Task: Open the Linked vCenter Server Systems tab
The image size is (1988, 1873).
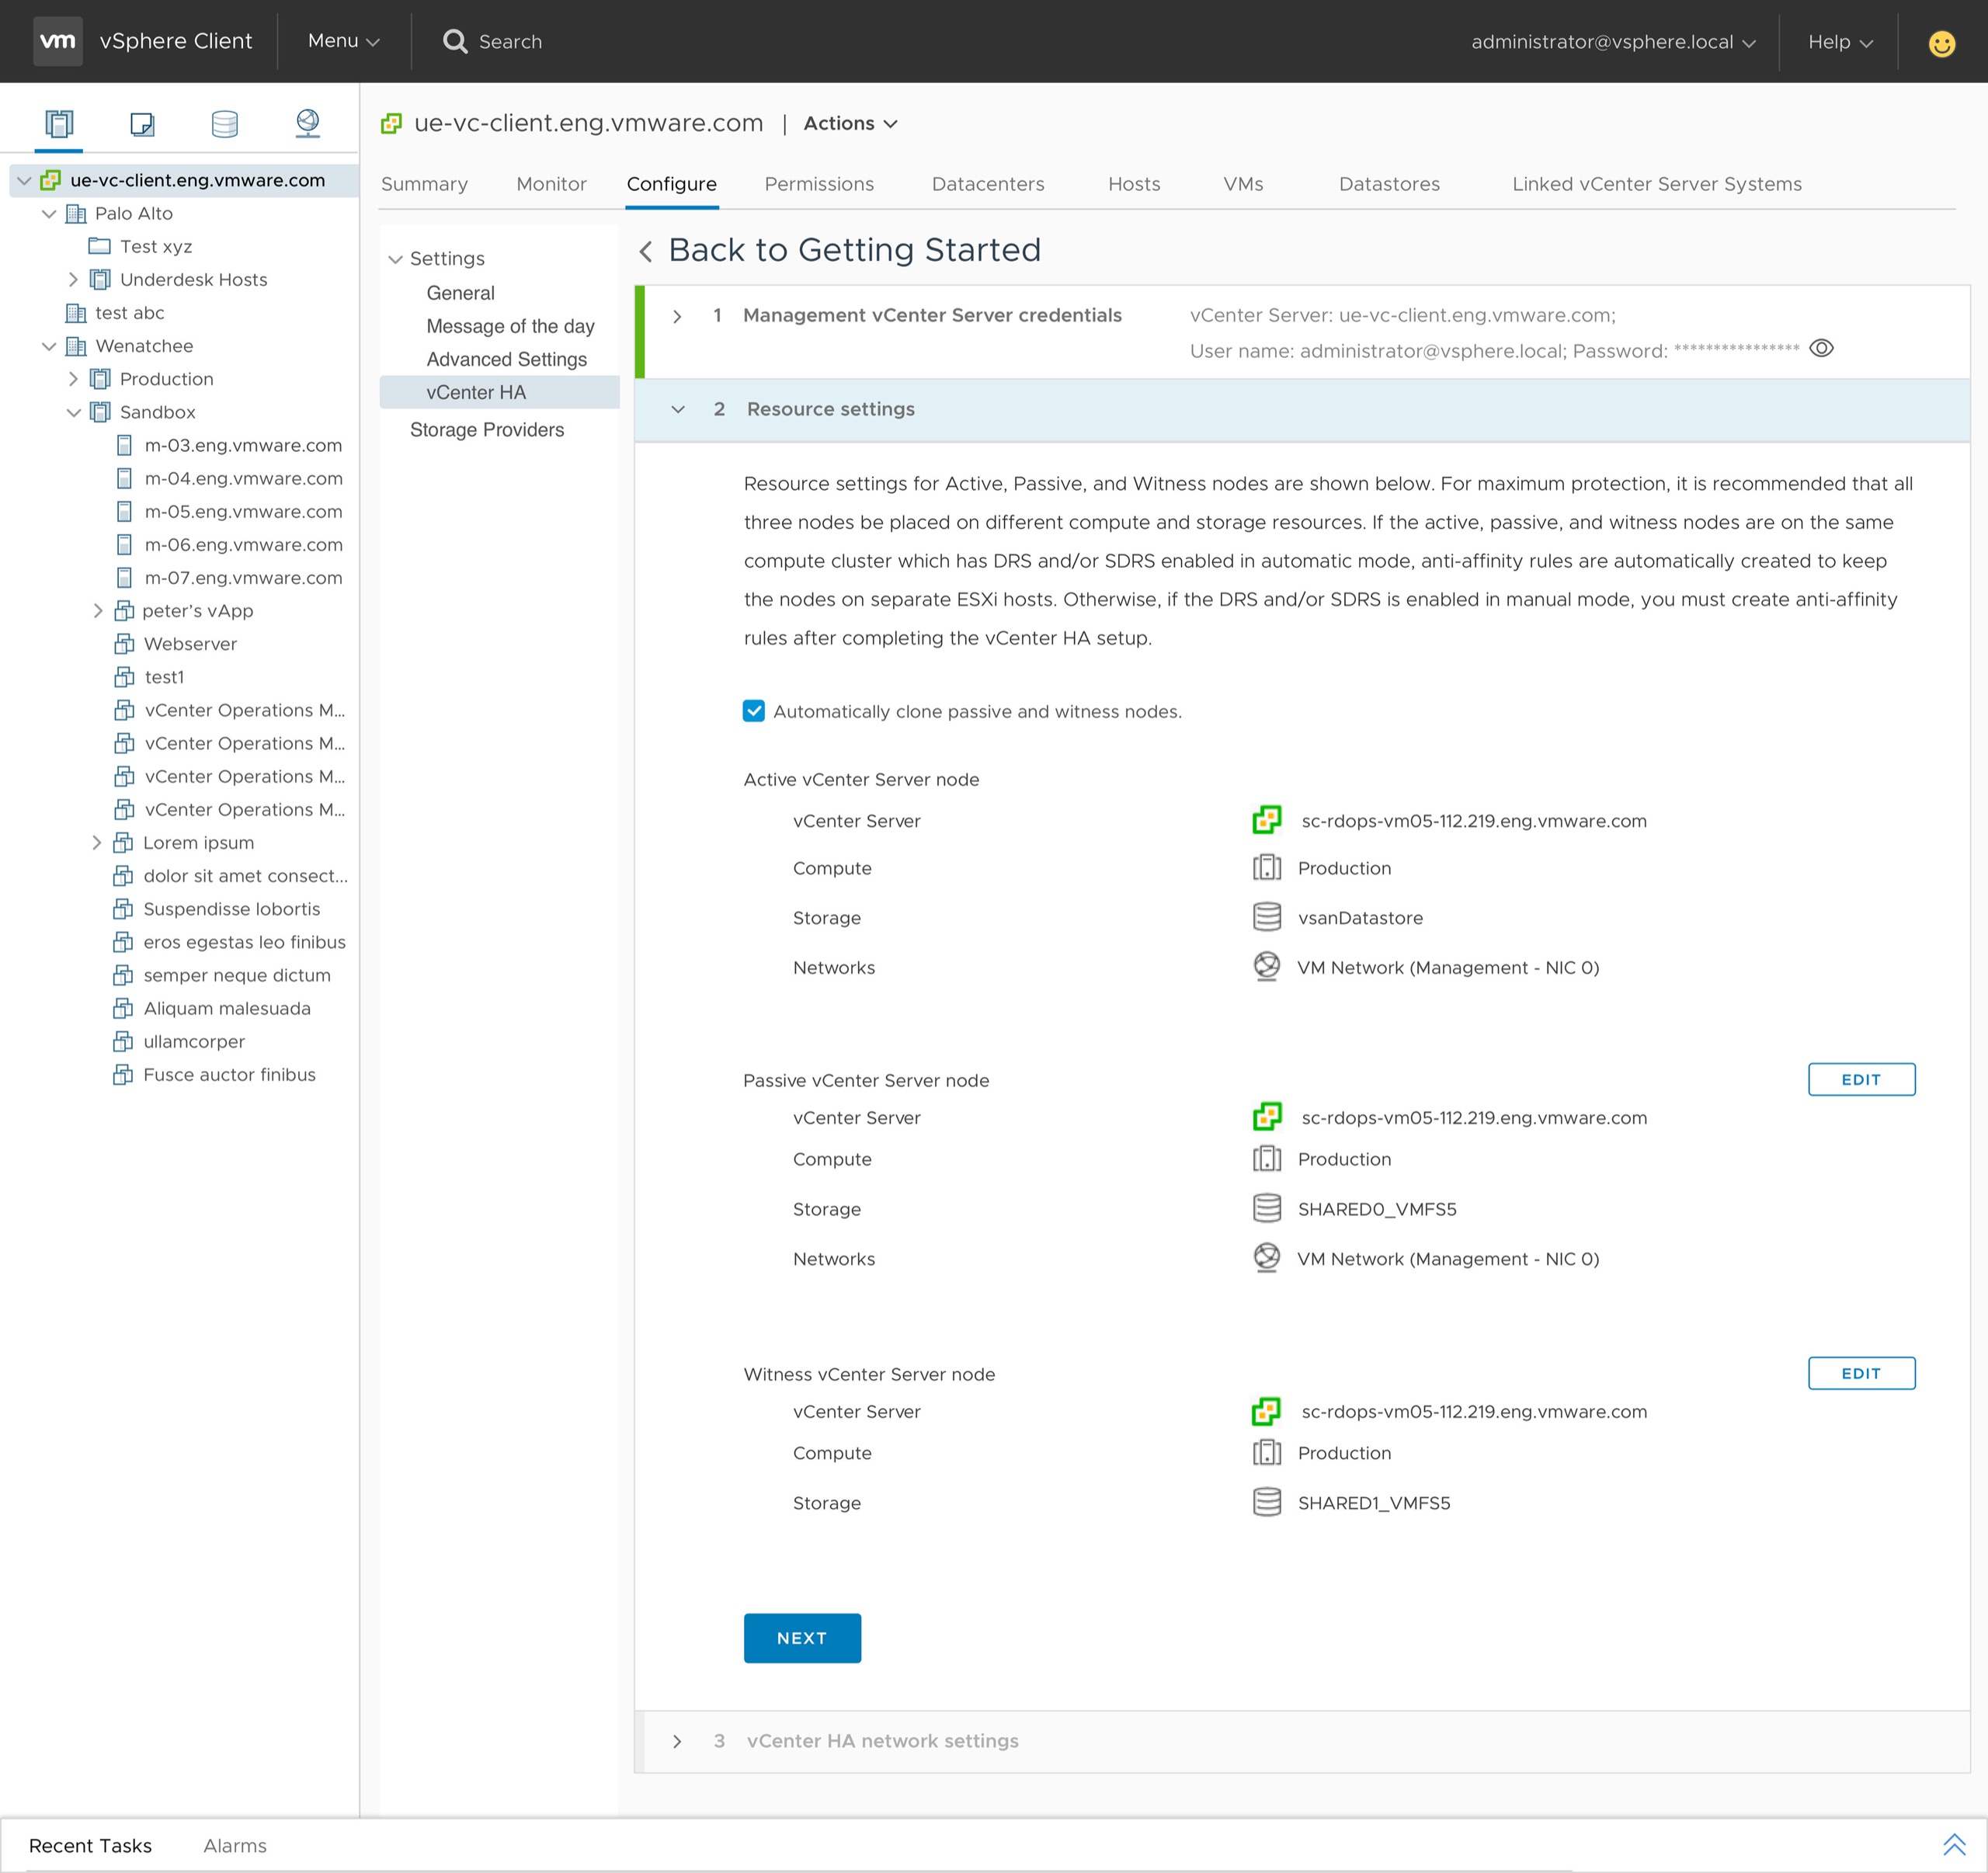Action: coord(1657,184)
